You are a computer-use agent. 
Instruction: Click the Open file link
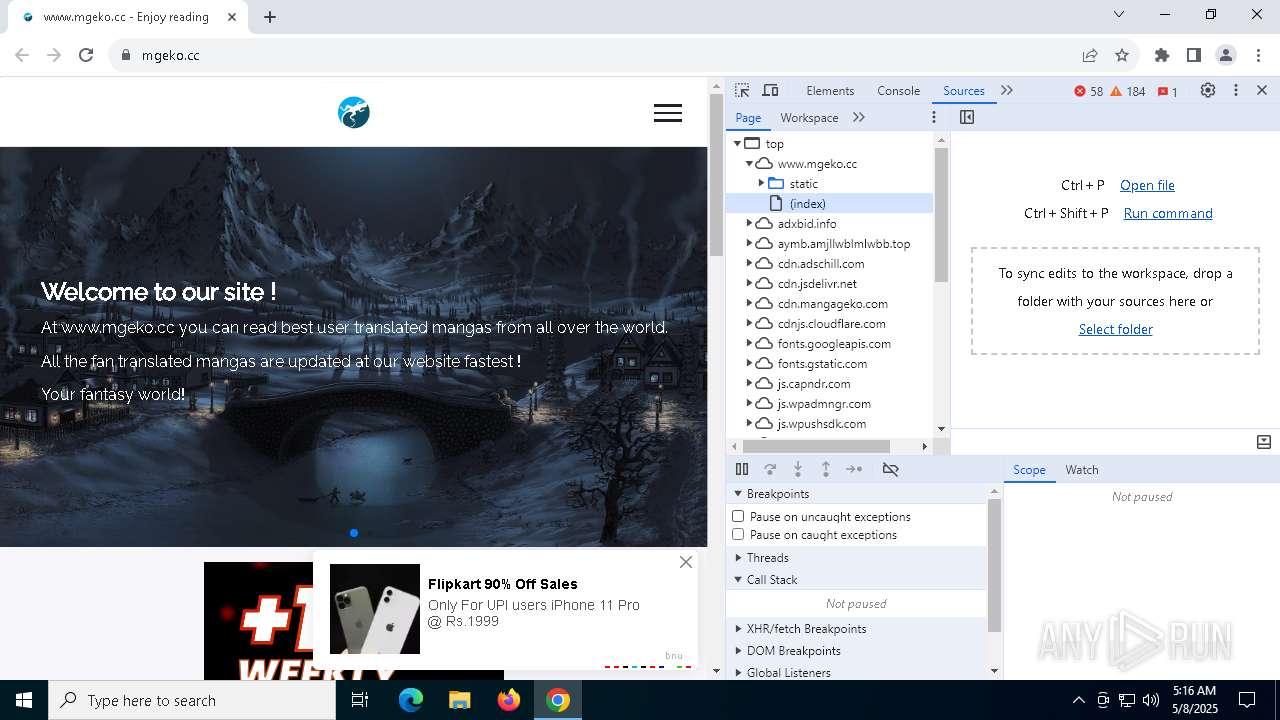point(1147,185)
